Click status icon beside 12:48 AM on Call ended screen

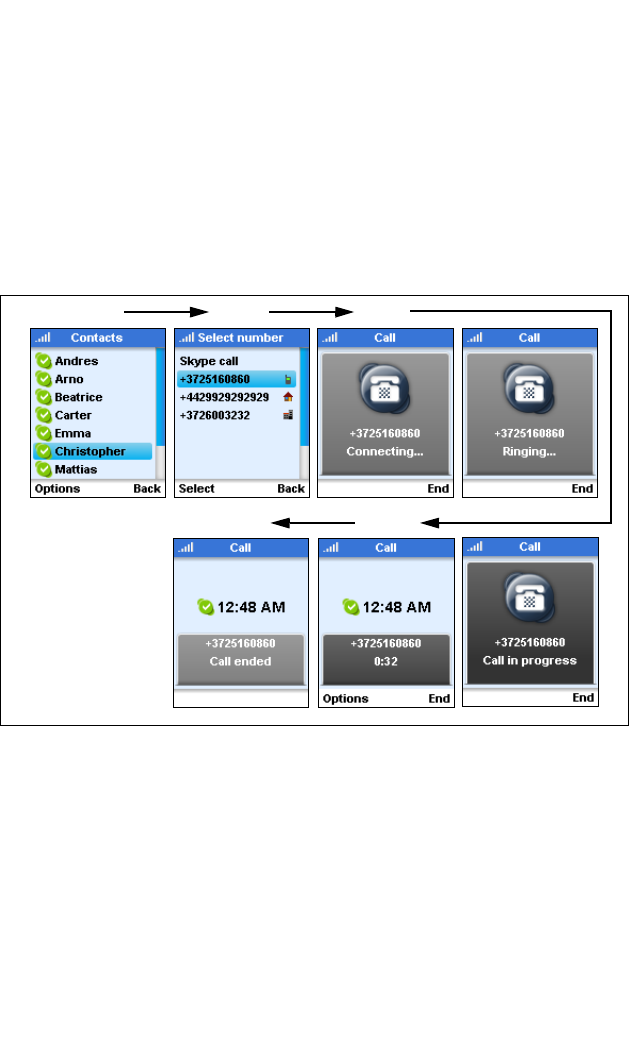206,607
